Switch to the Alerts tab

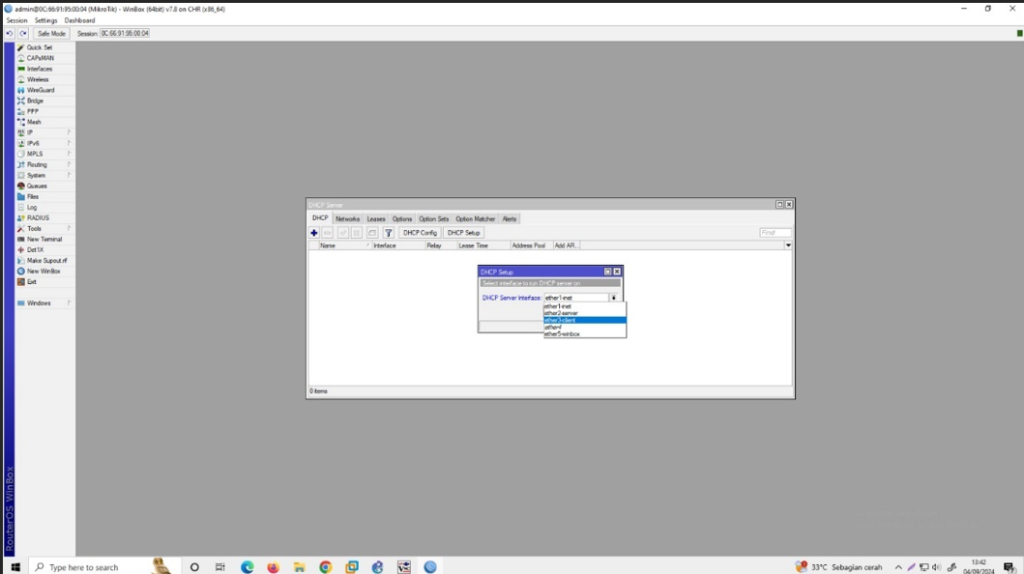(x=509, y=219)
